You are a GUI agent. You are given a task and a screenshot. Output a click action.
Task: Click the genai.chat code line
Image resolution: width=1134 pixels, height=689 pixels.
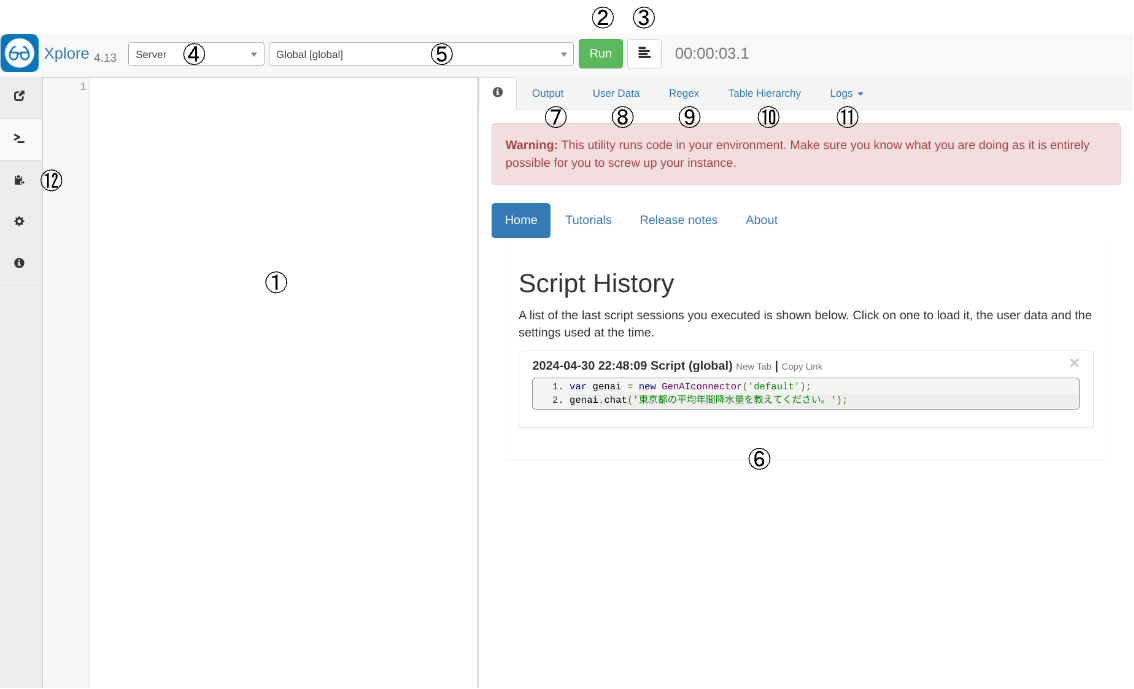pos(707,400)
